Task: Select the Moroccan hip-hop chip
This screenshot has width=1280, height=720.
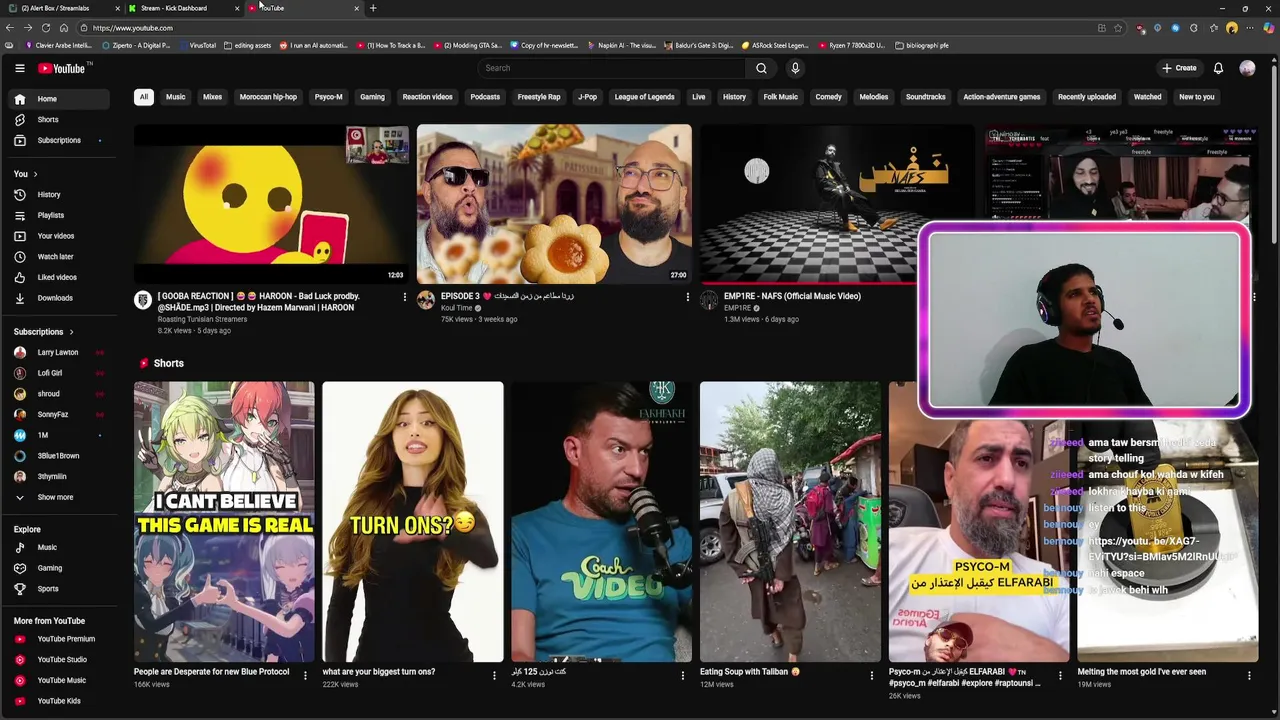Action: tap(268, 97)
